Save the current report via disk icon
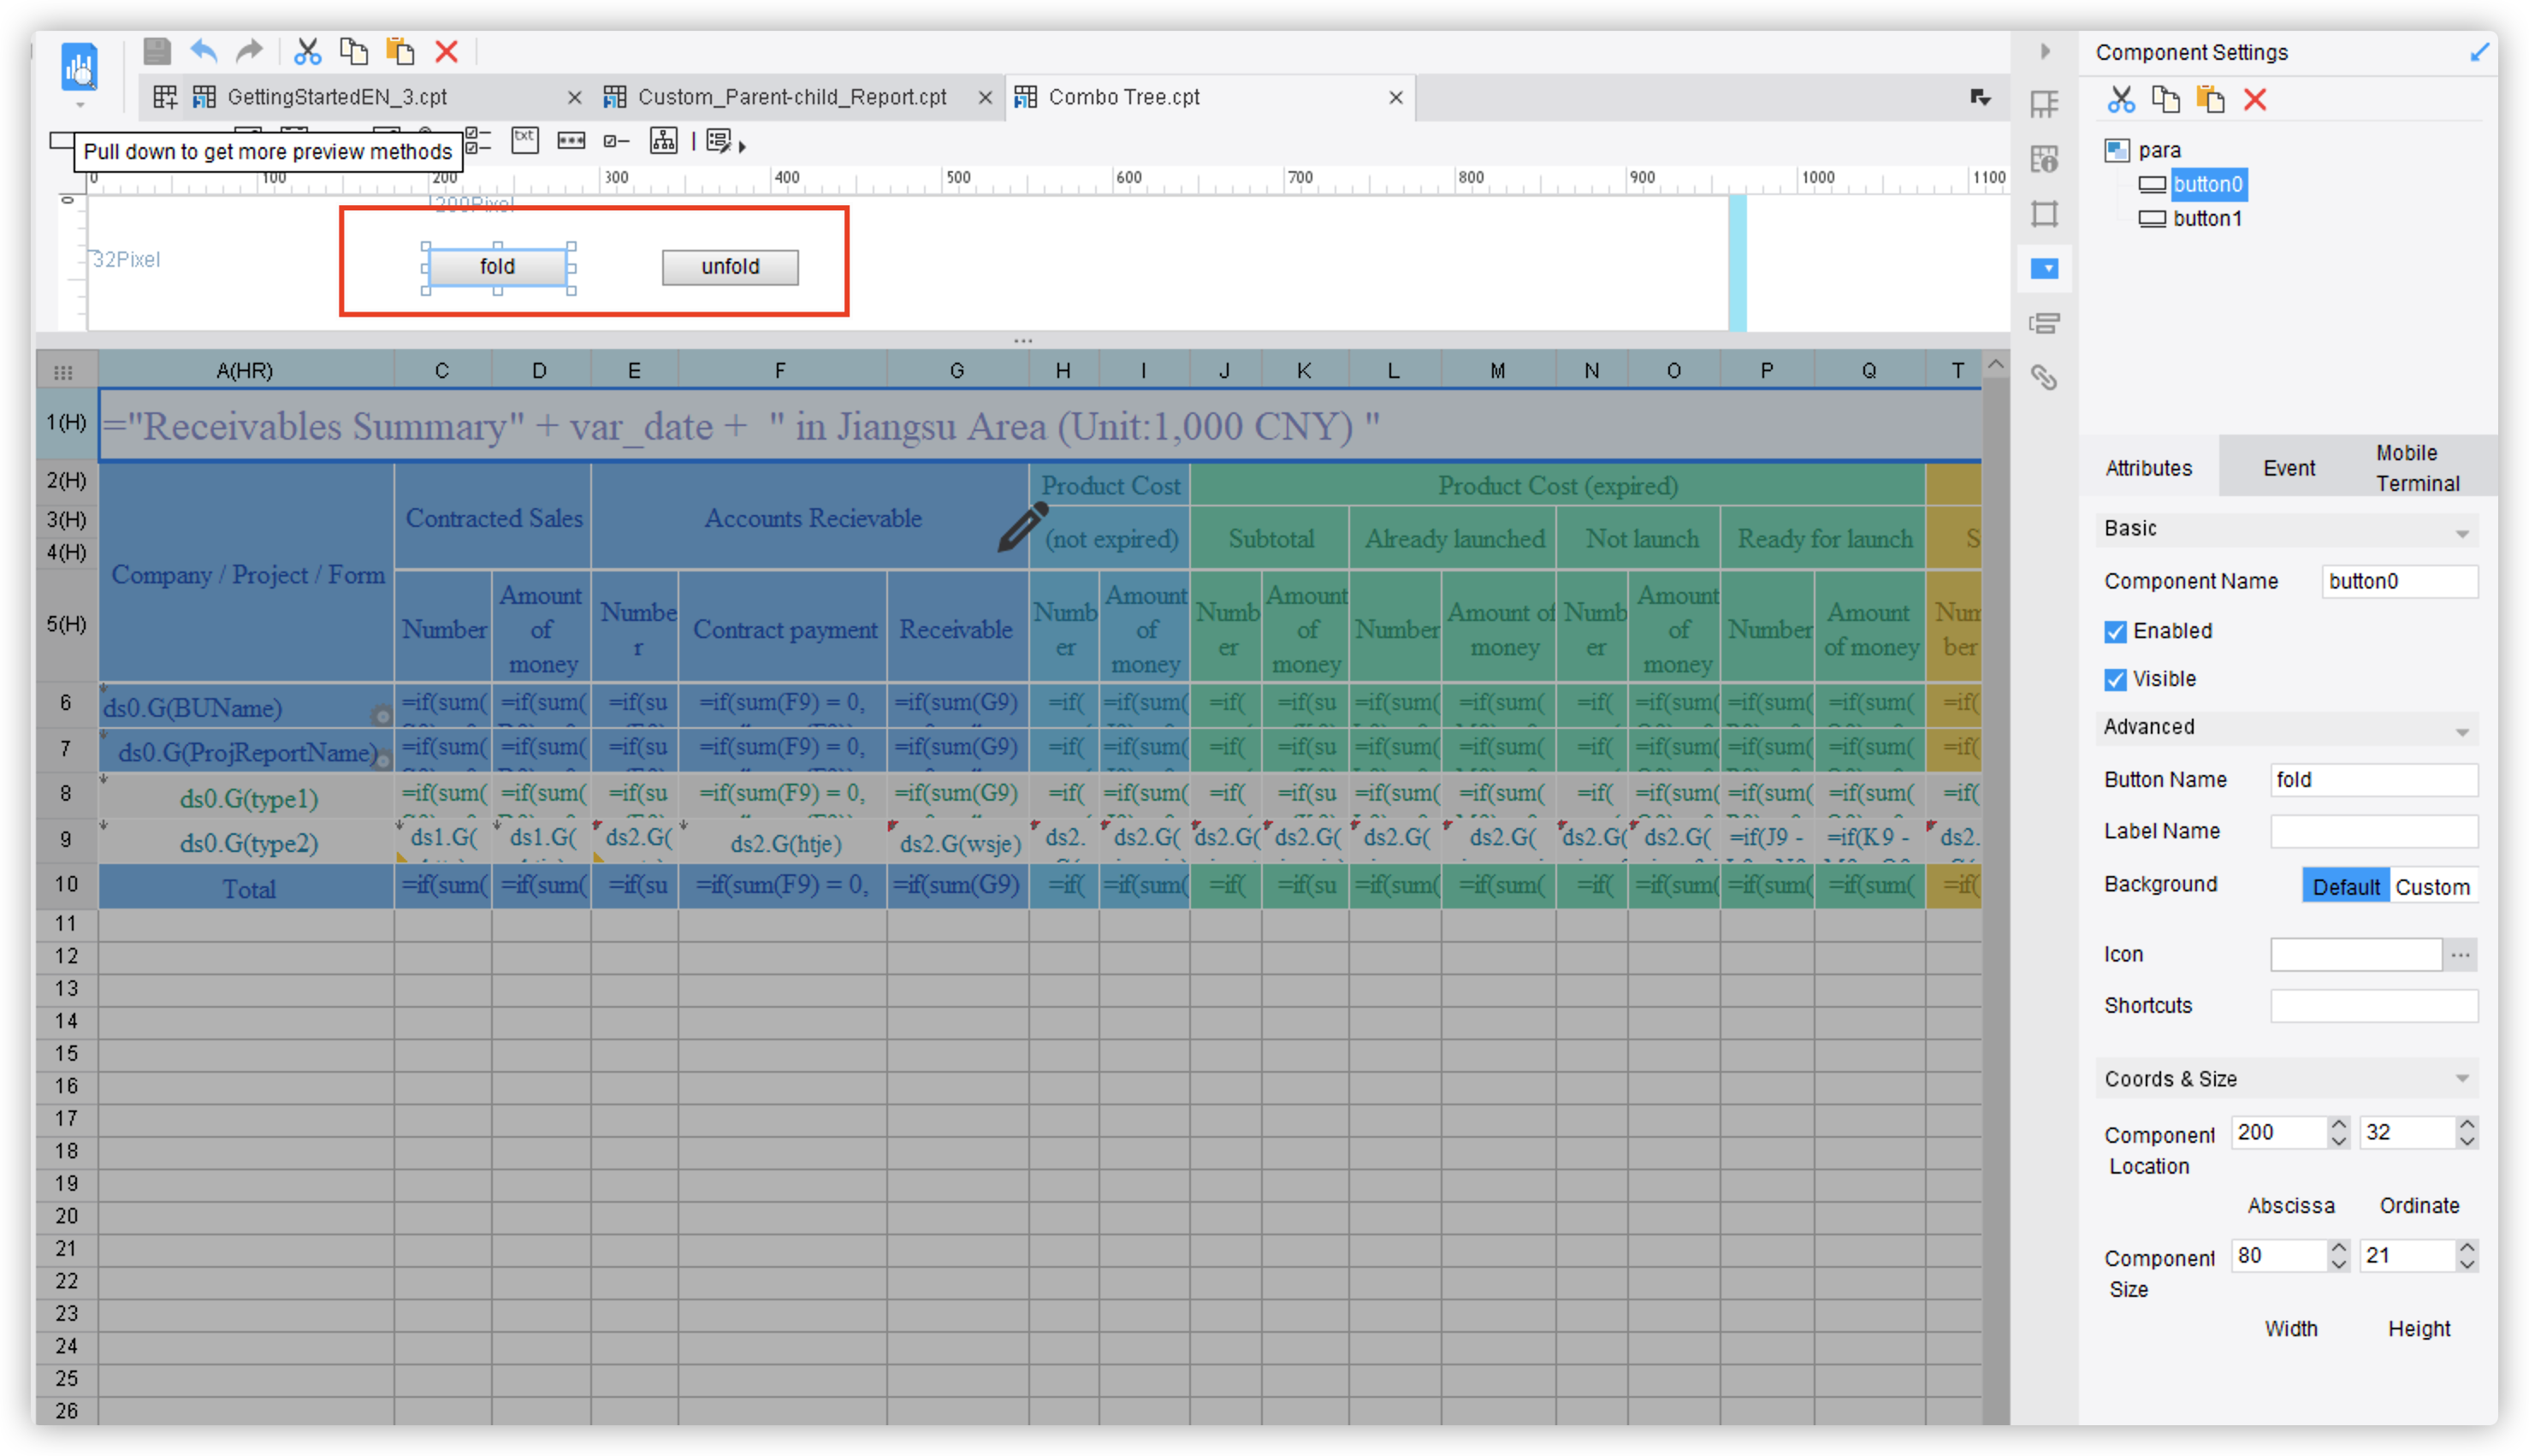Image resolution: width=2529 pixels, height=1456 pixels. pos(157,51)
